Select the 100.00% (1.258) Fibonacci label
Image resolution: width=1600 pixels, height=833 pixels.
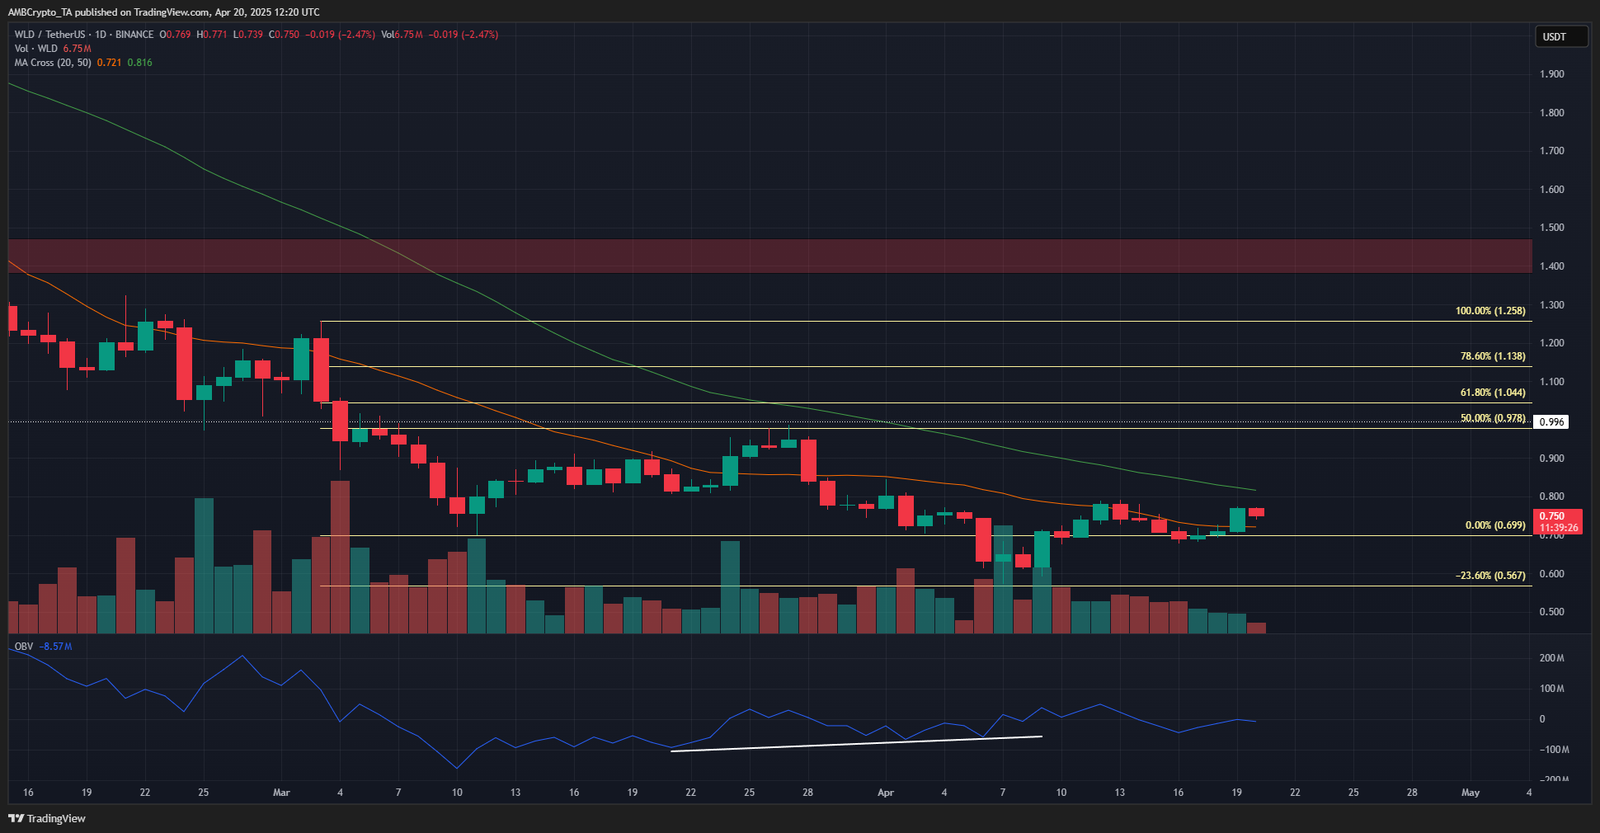(1490, 311)
